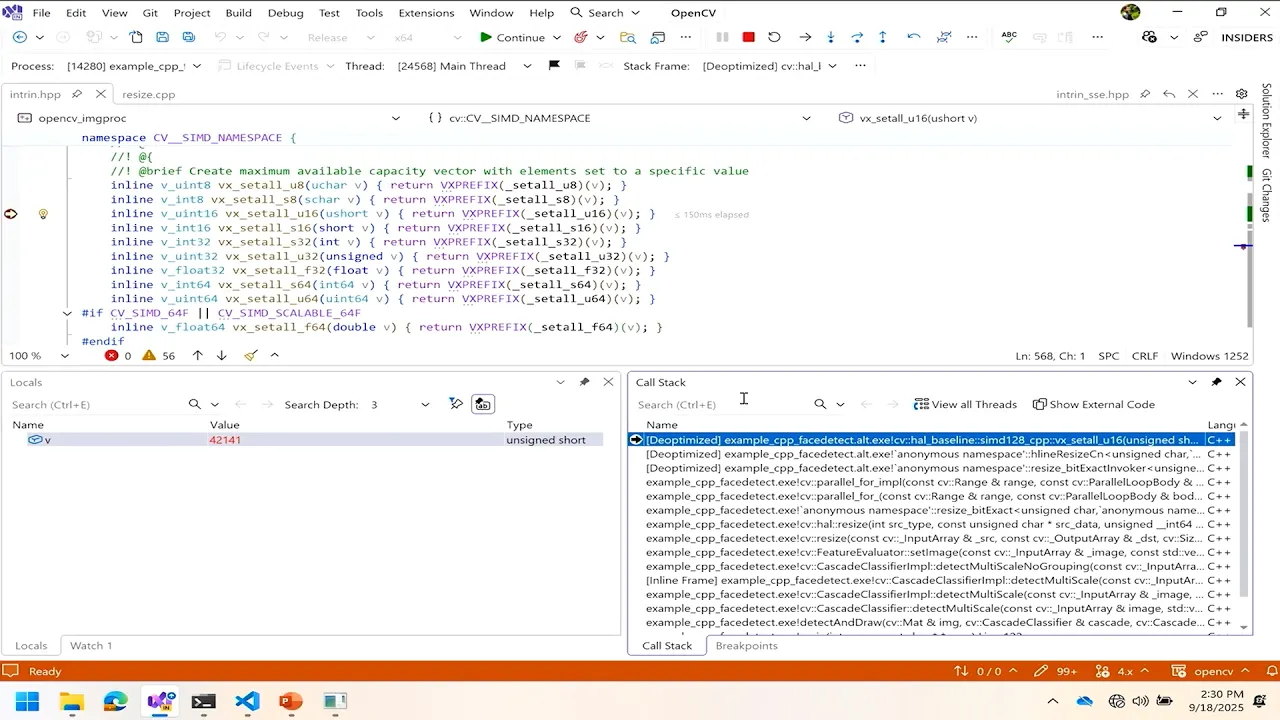Image resolution: width=1280 pixels, height=720 pixels.
Task: Open PowerPoint from the Windows taskbar
Action: tap(291, 701)
